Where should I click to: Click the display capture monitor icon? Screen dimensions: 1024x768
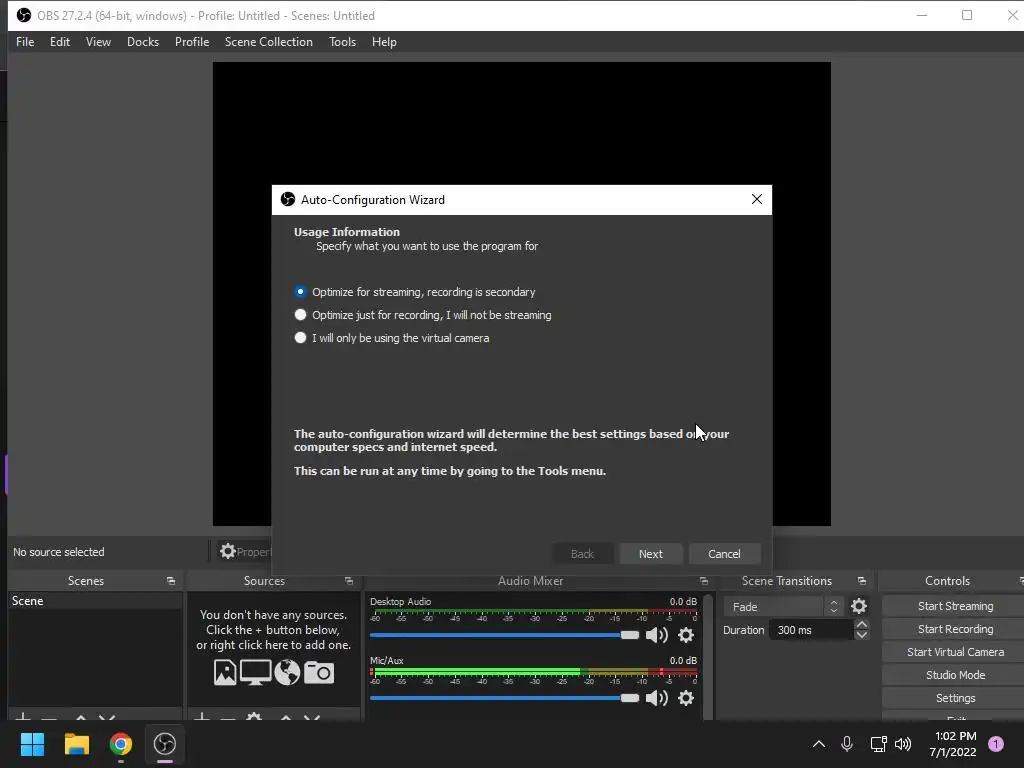point(255,673)
